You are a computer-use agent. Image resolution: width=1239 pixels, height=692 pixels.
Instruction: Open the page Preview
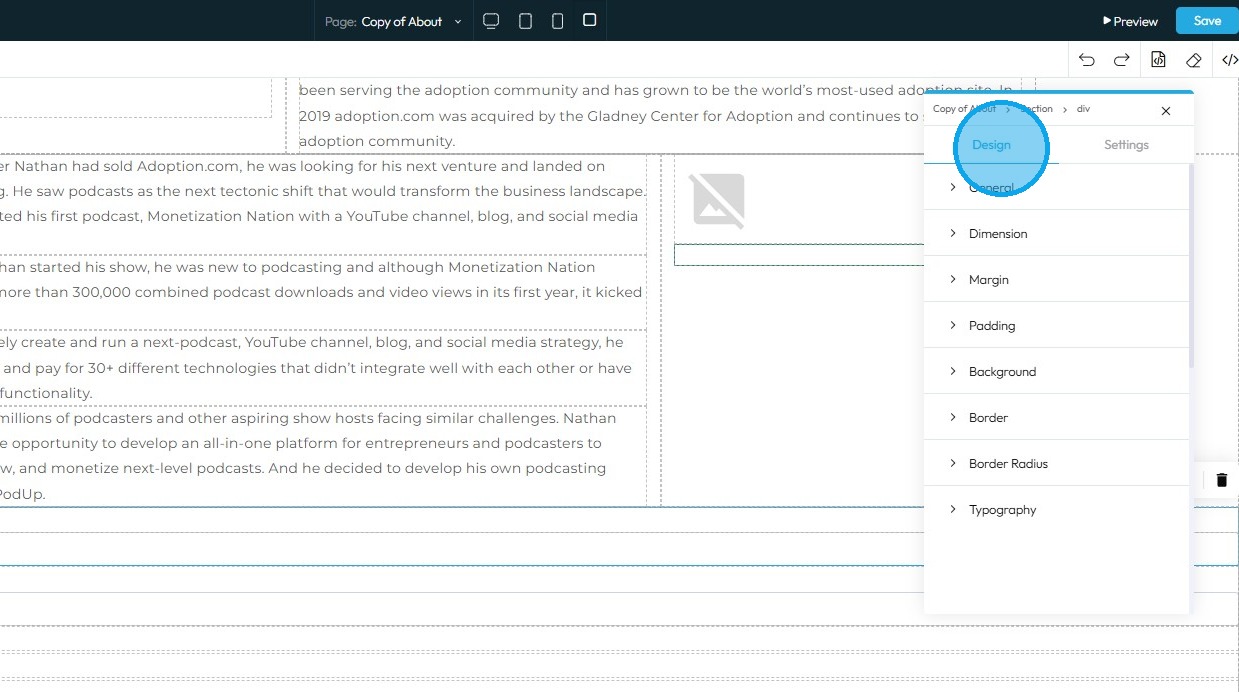click(1130, 21)
